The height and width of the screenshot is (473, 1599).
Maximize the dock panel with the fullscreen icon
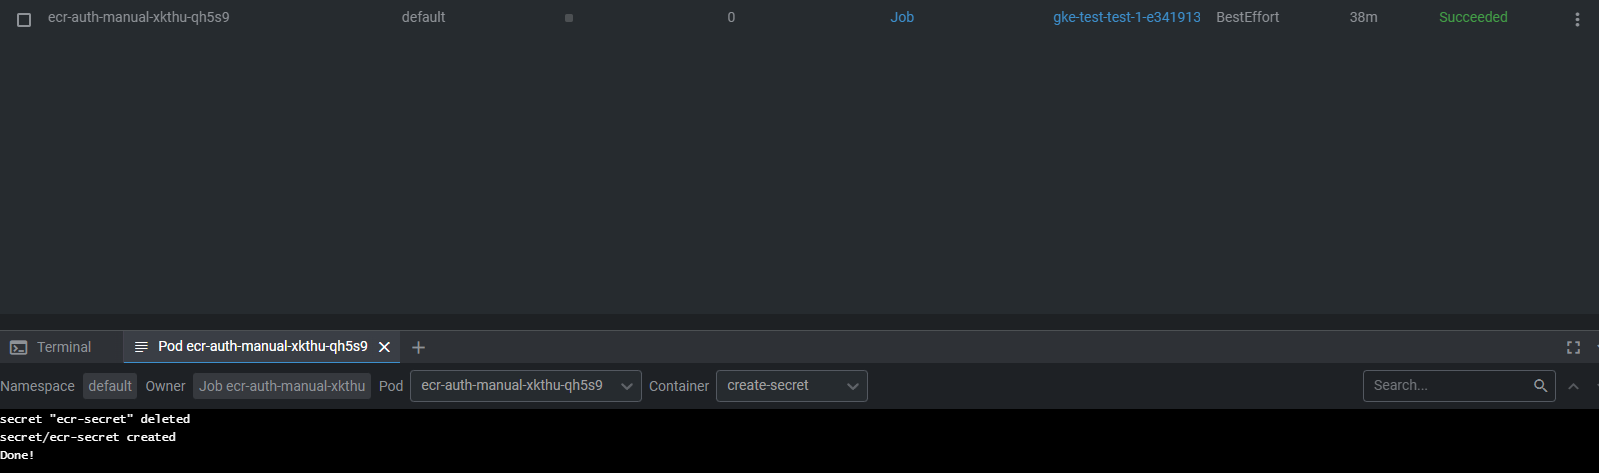1573,347
